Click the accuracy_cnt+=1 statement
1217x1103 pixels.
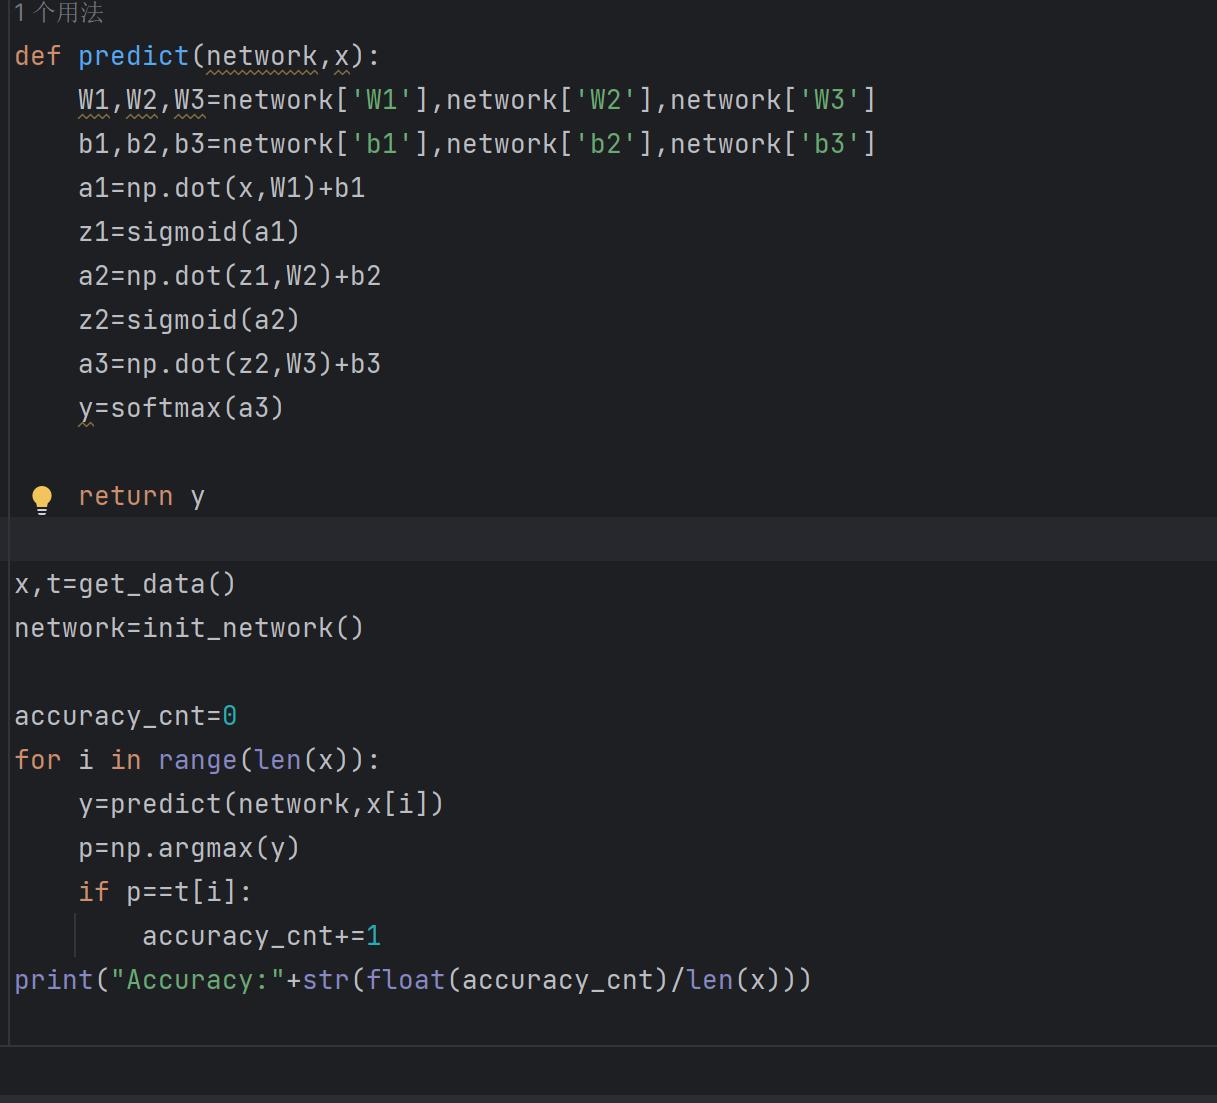[x=261, y=936]
